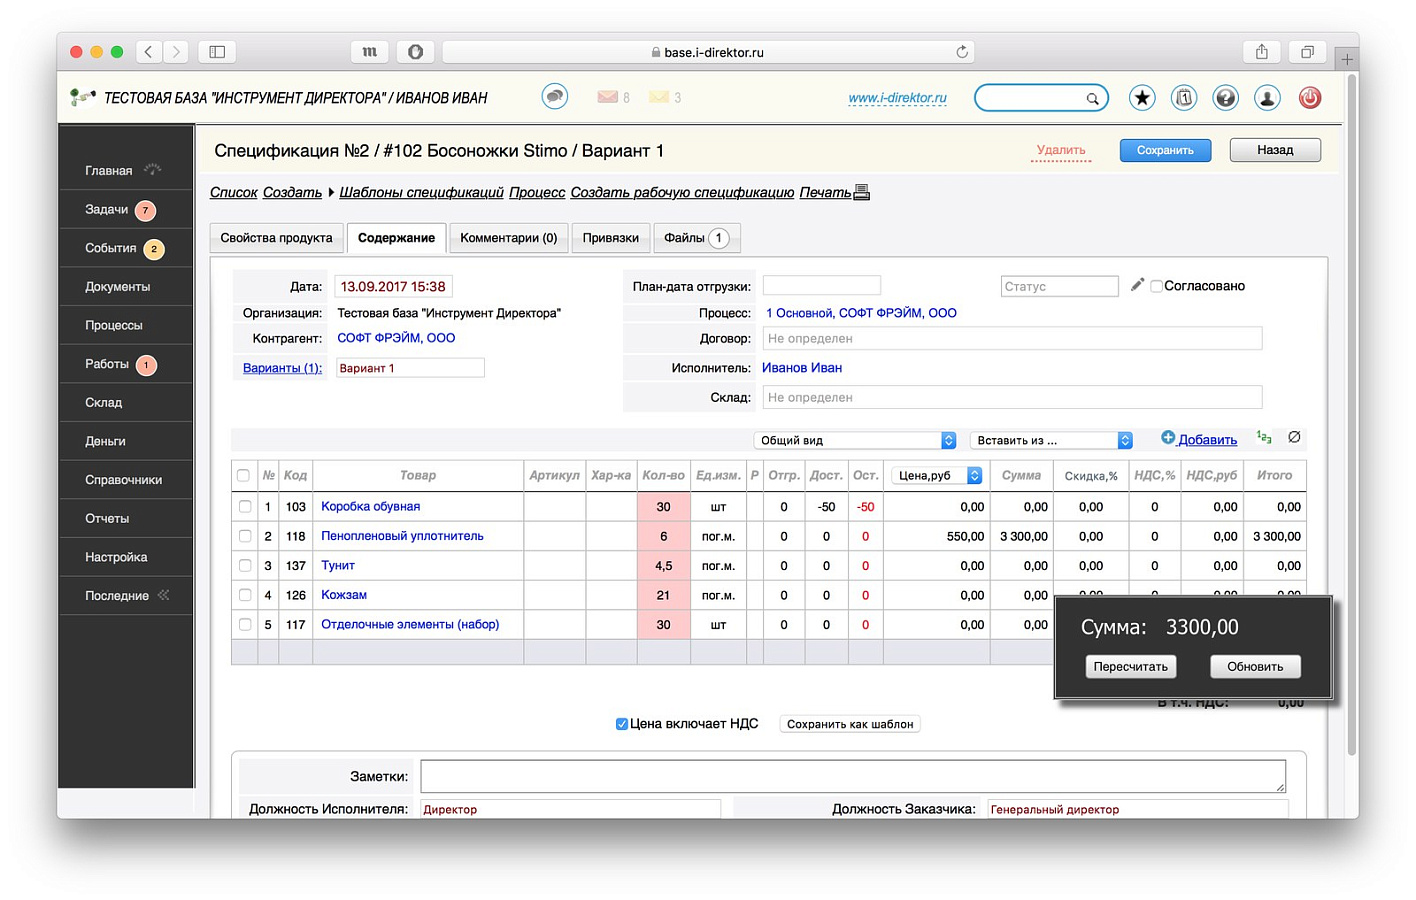The image size is (1416, 900).
Task: Click the Удалить link
Action: point(1061,150)
